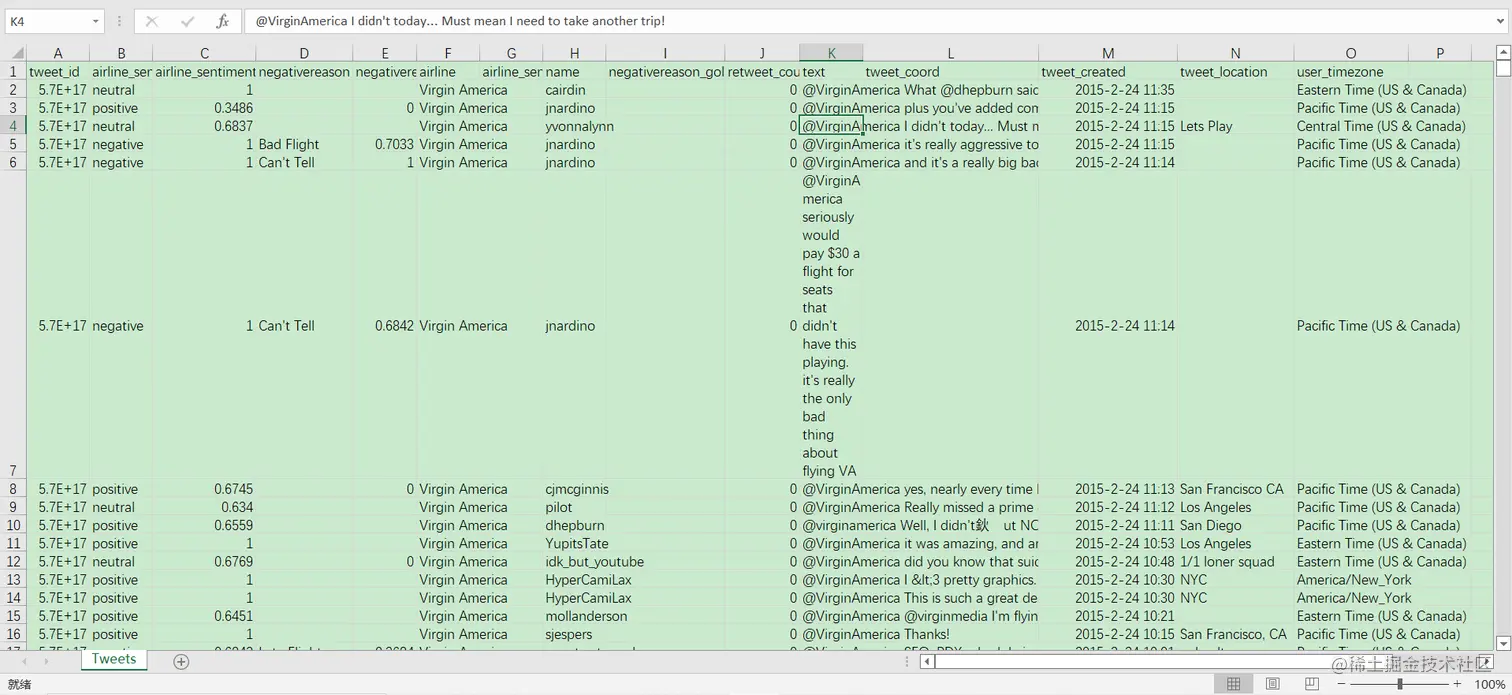Select the Lets Play location cell
The image size is (1512, 695).
[x=1235, y=126]
